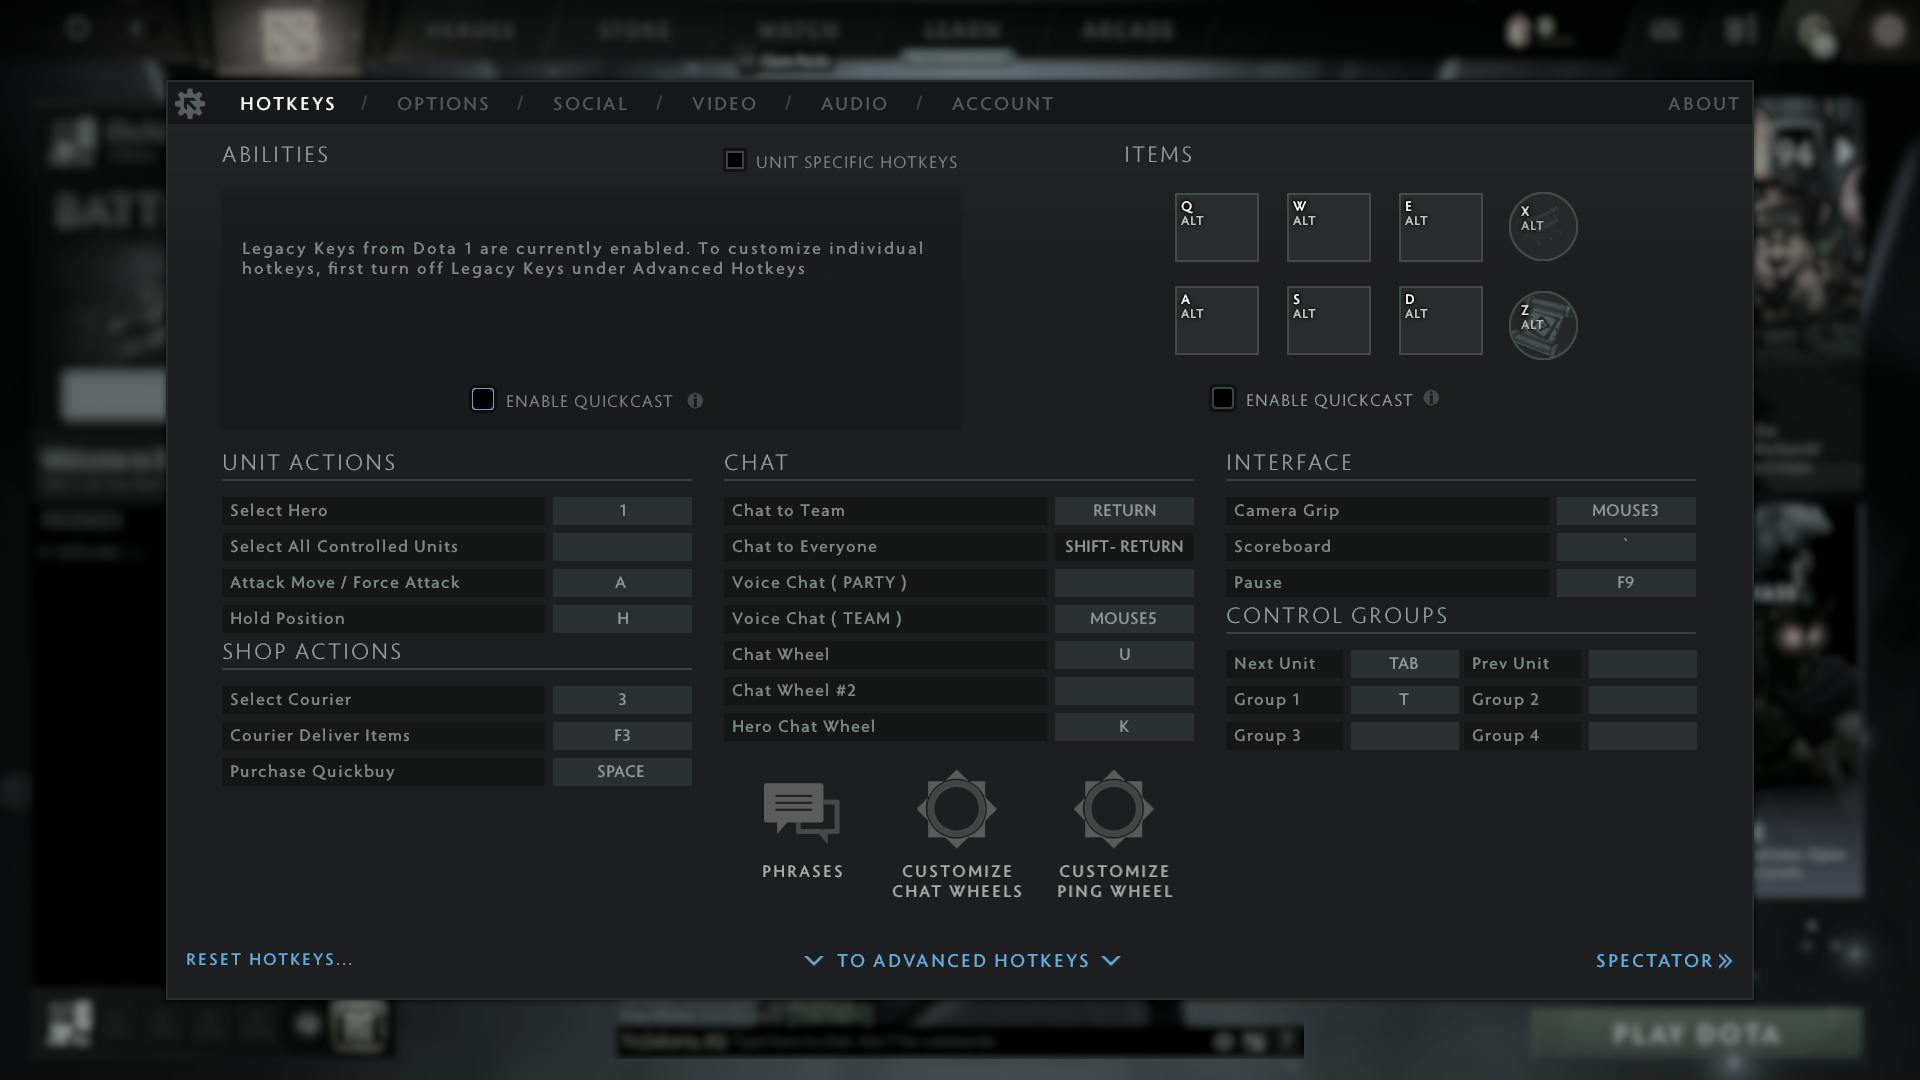Switch to the Options tab
1920x1080 pixels.
[443, 104]
